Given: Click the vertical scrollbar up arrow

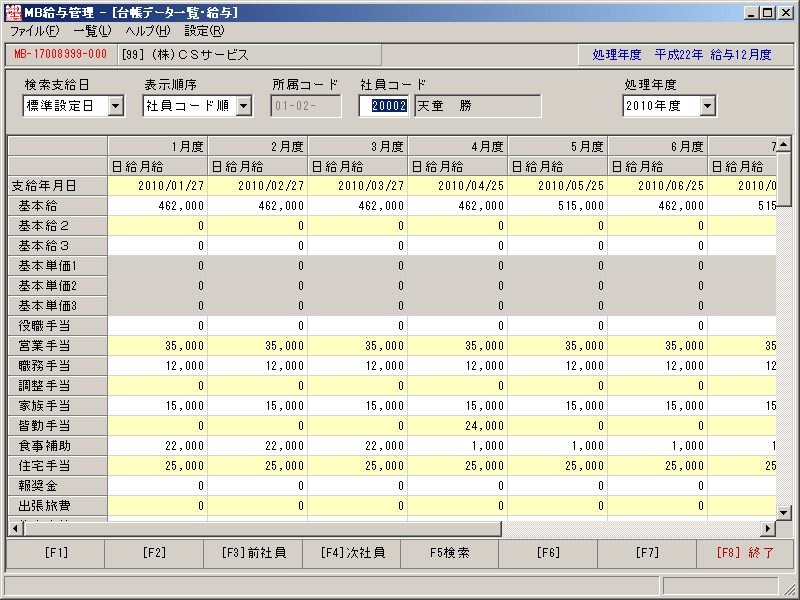Looking at the screenshot, I should point(784,144).
